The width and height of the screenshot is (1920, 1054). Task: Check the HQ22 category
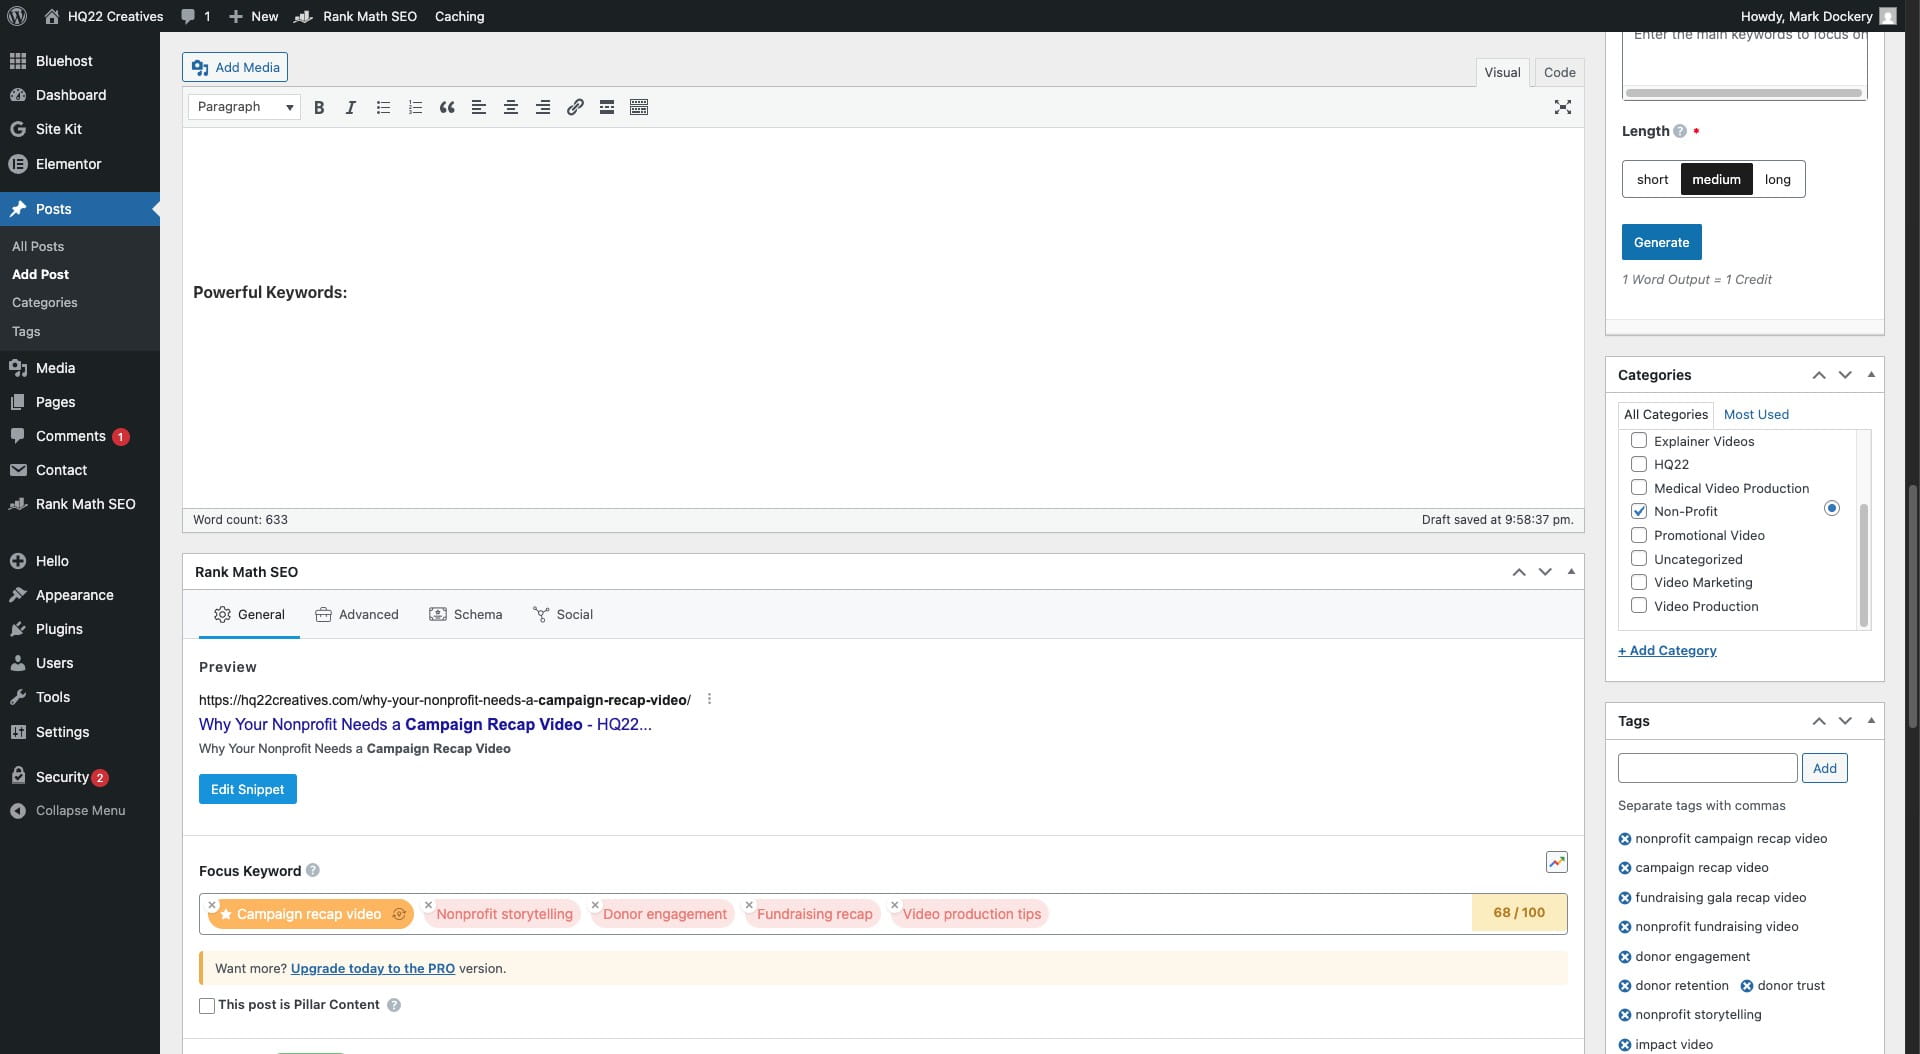coord(1639,464)
